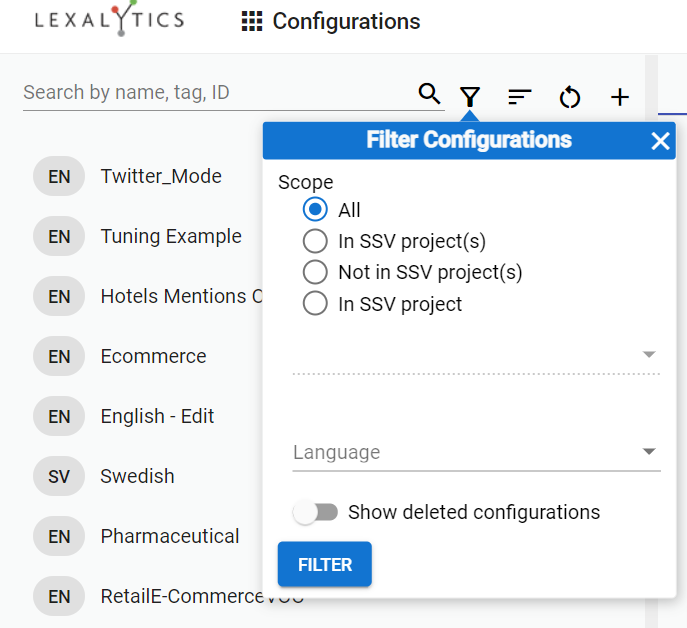Expand the Language dropdown
687x628 pixels.
(x=649, y=452)
